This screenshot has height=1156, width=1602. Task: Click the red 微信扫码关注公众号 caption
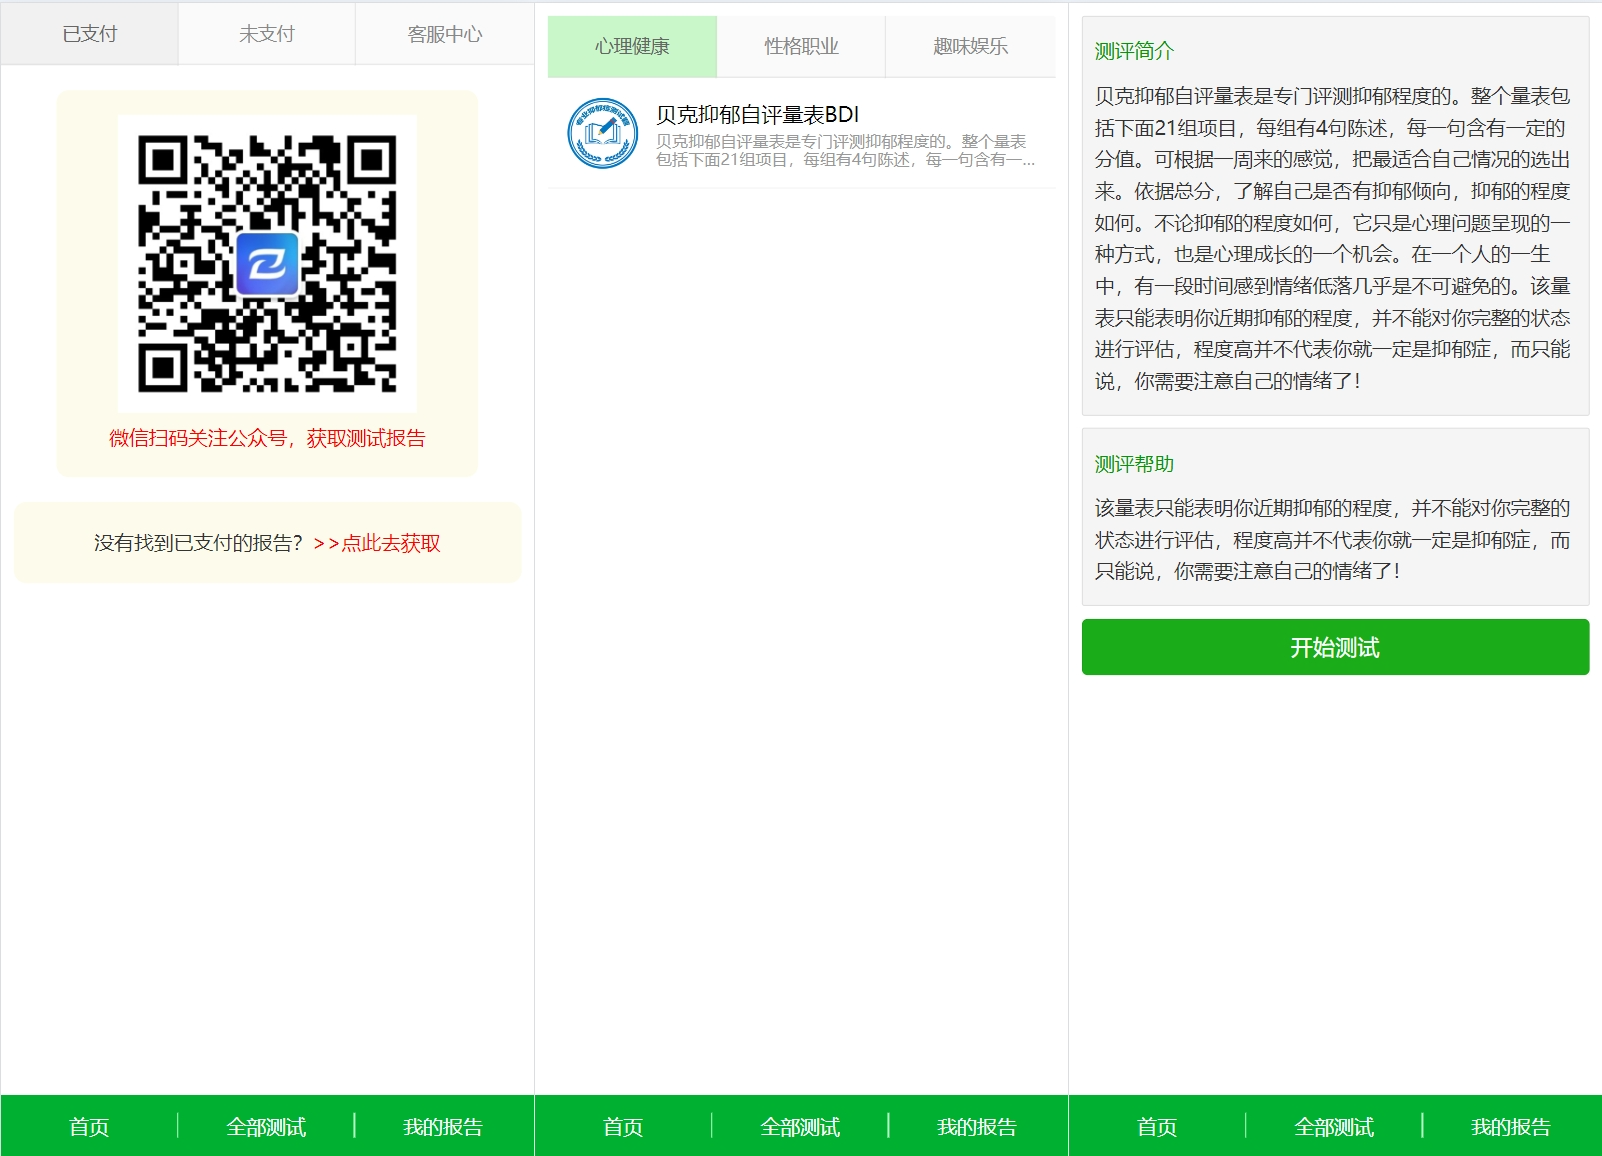tap(267, 438)
